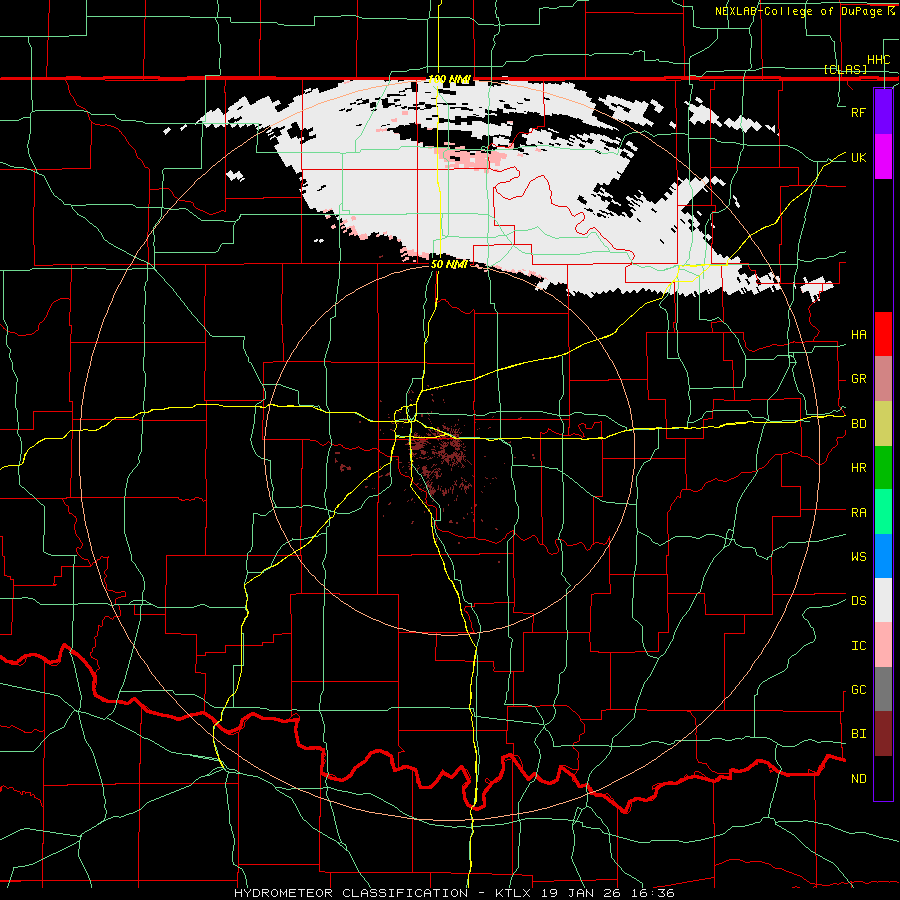
Task: Click the white DS legend color swatch
Action: pos(883,600)
